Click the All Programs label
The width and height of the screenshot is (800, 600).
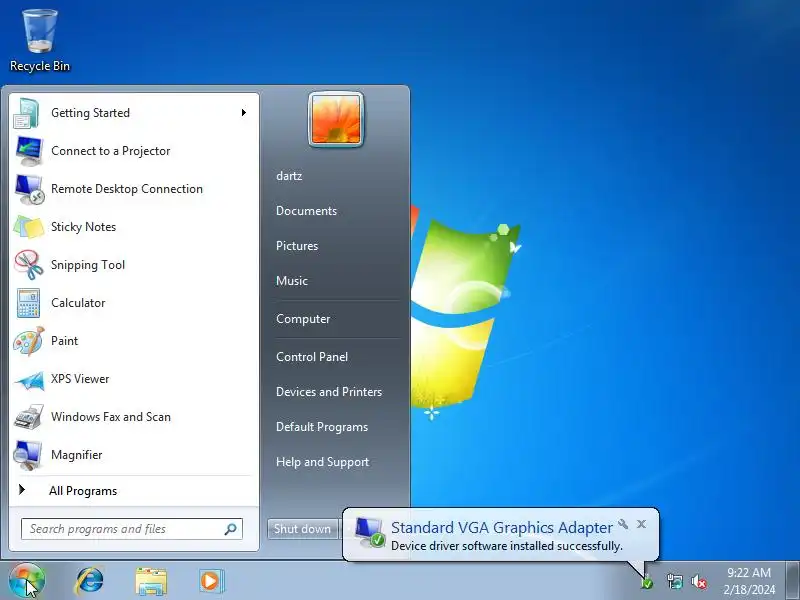(83, 491)
